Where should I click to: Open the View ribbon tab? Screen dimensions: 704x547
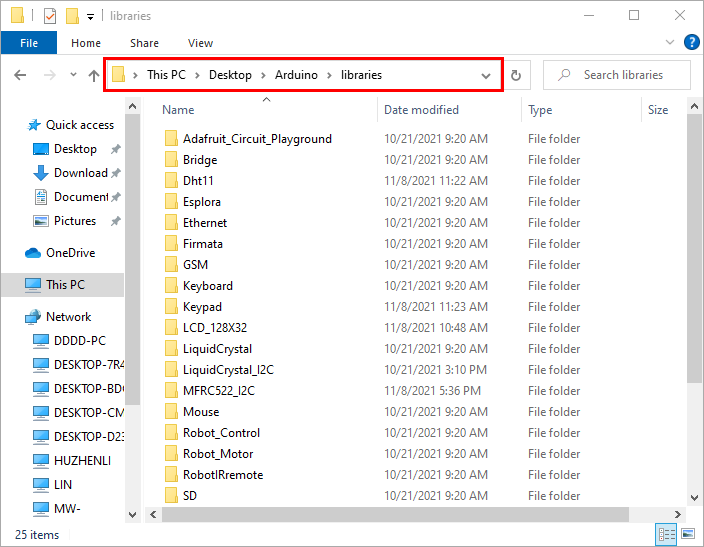click(200, 43)
